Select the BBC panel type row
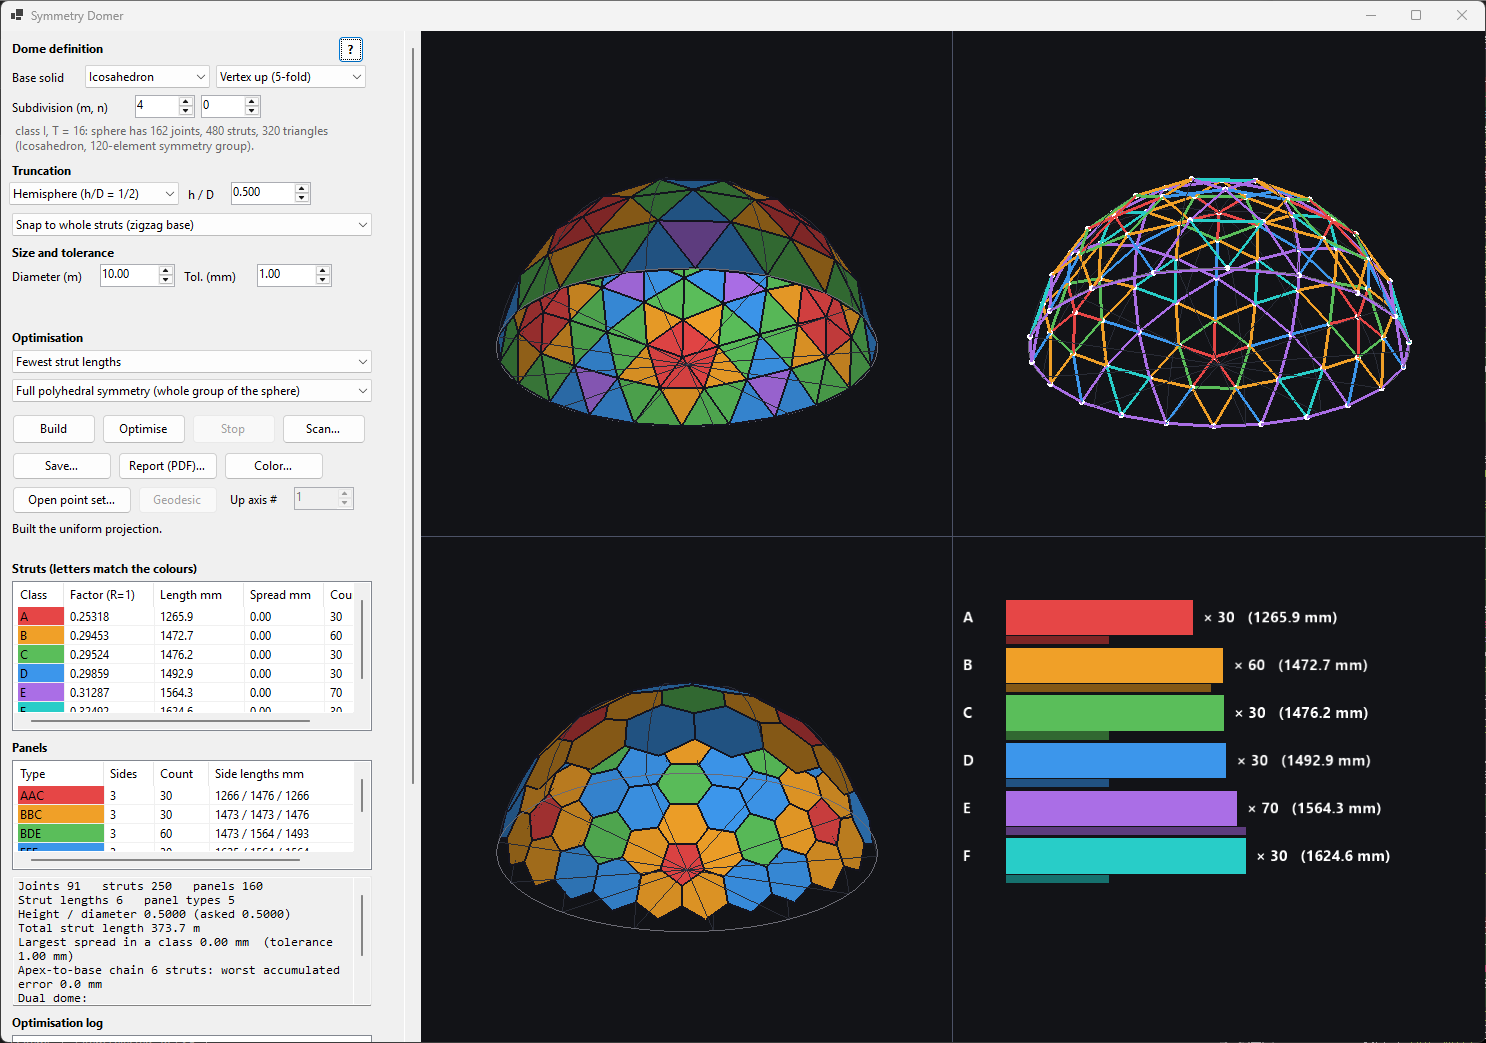1486x1043 pixels. (186, 815)
